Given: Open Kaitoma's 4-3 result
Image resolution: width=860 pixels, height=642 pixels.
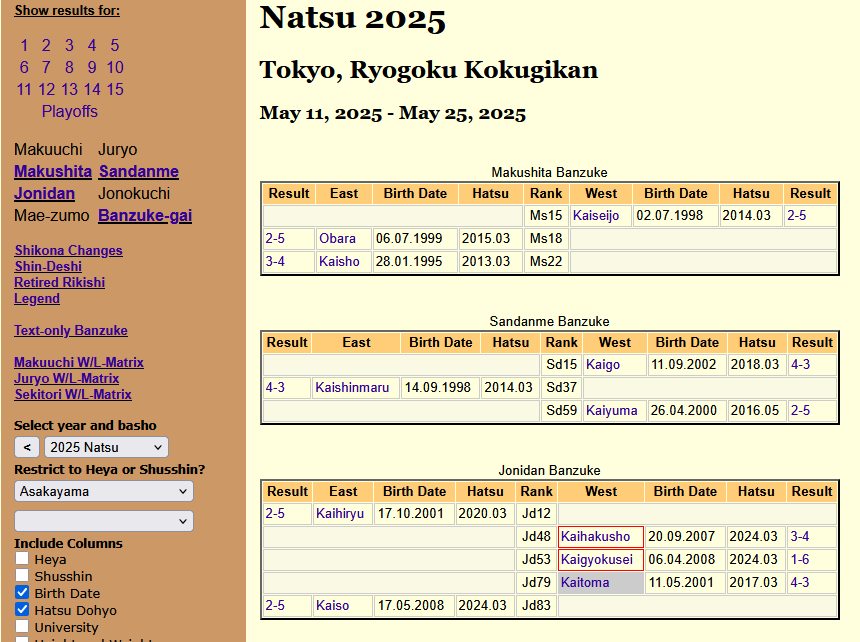Looking at the screenshot, I should pos(800,583).
